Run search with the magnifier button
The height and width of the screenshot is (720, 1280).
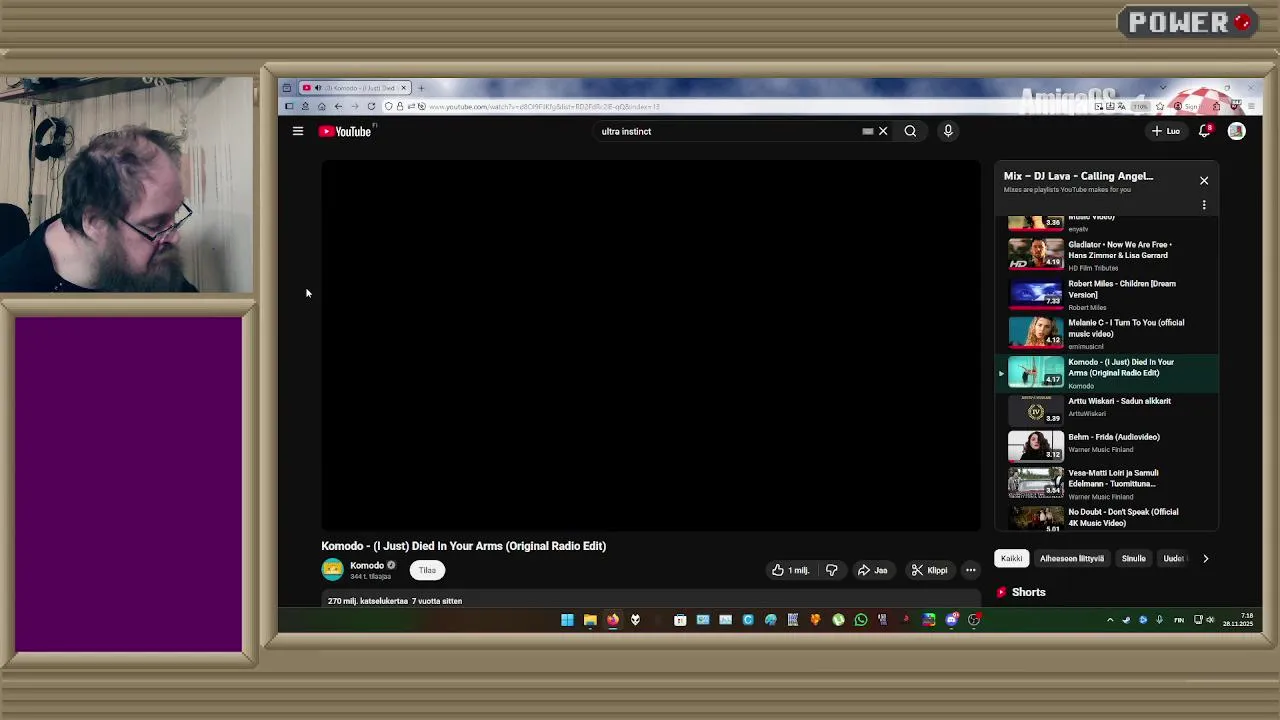point(910,131)
